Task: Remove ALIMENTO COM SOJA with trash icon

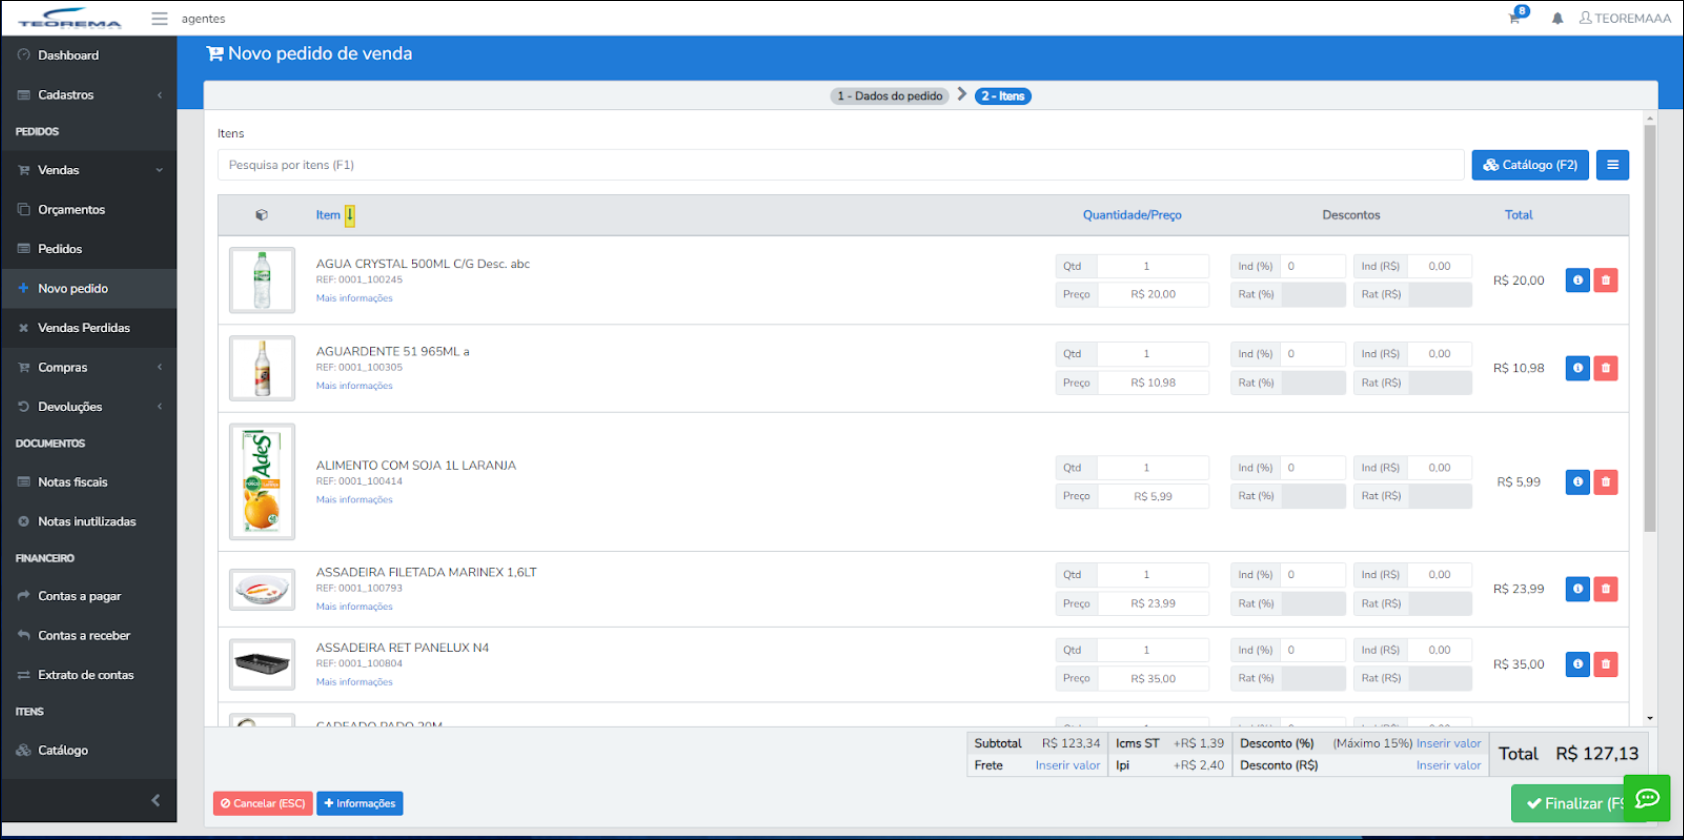Action: tap(1605, 482)
